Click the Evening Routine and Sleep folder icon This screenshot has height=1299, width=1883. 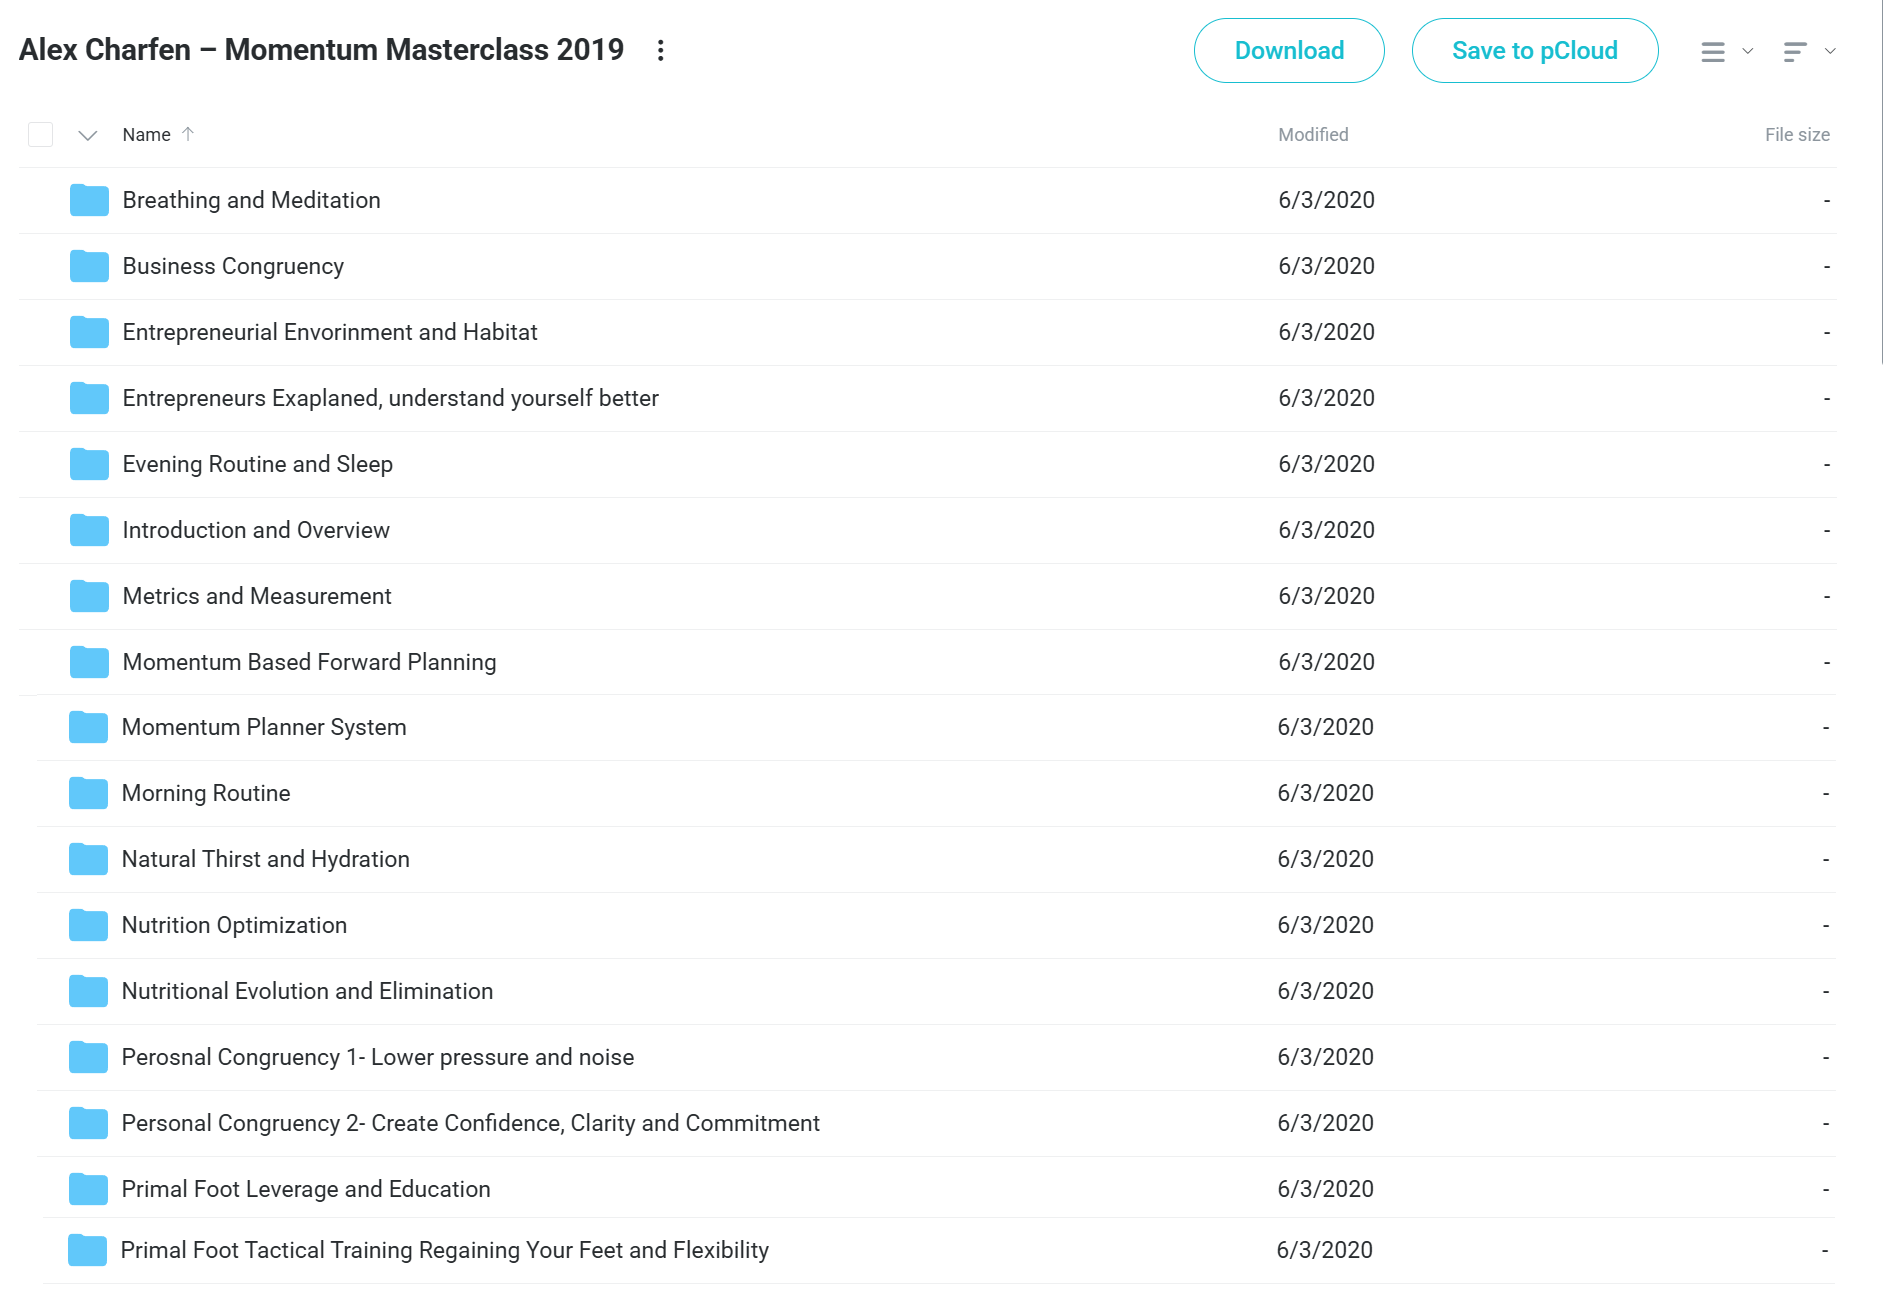pyautogui.click(x=89, y=464)
